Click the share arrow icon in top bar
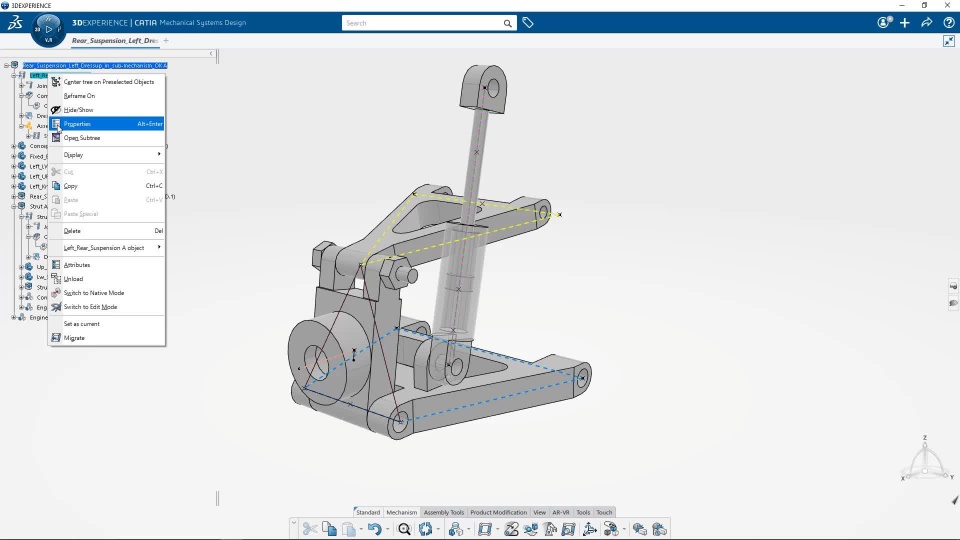 [x=927, y=23]
